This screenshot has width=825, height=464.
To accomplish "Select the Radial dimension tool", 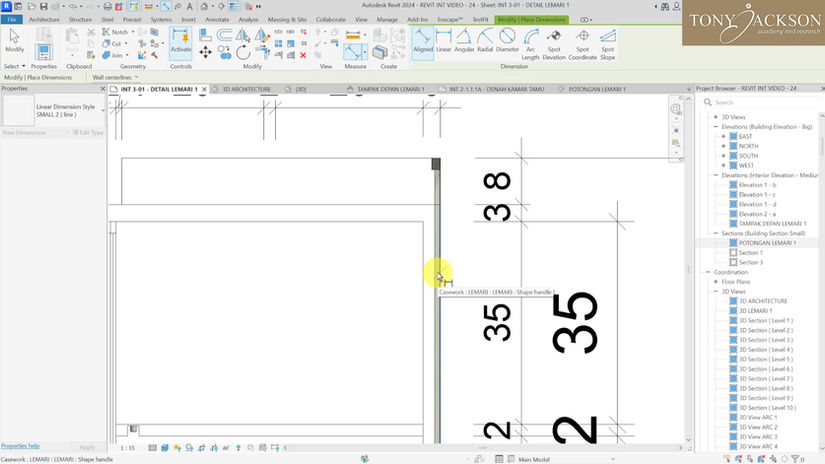I will coord(485,41).
